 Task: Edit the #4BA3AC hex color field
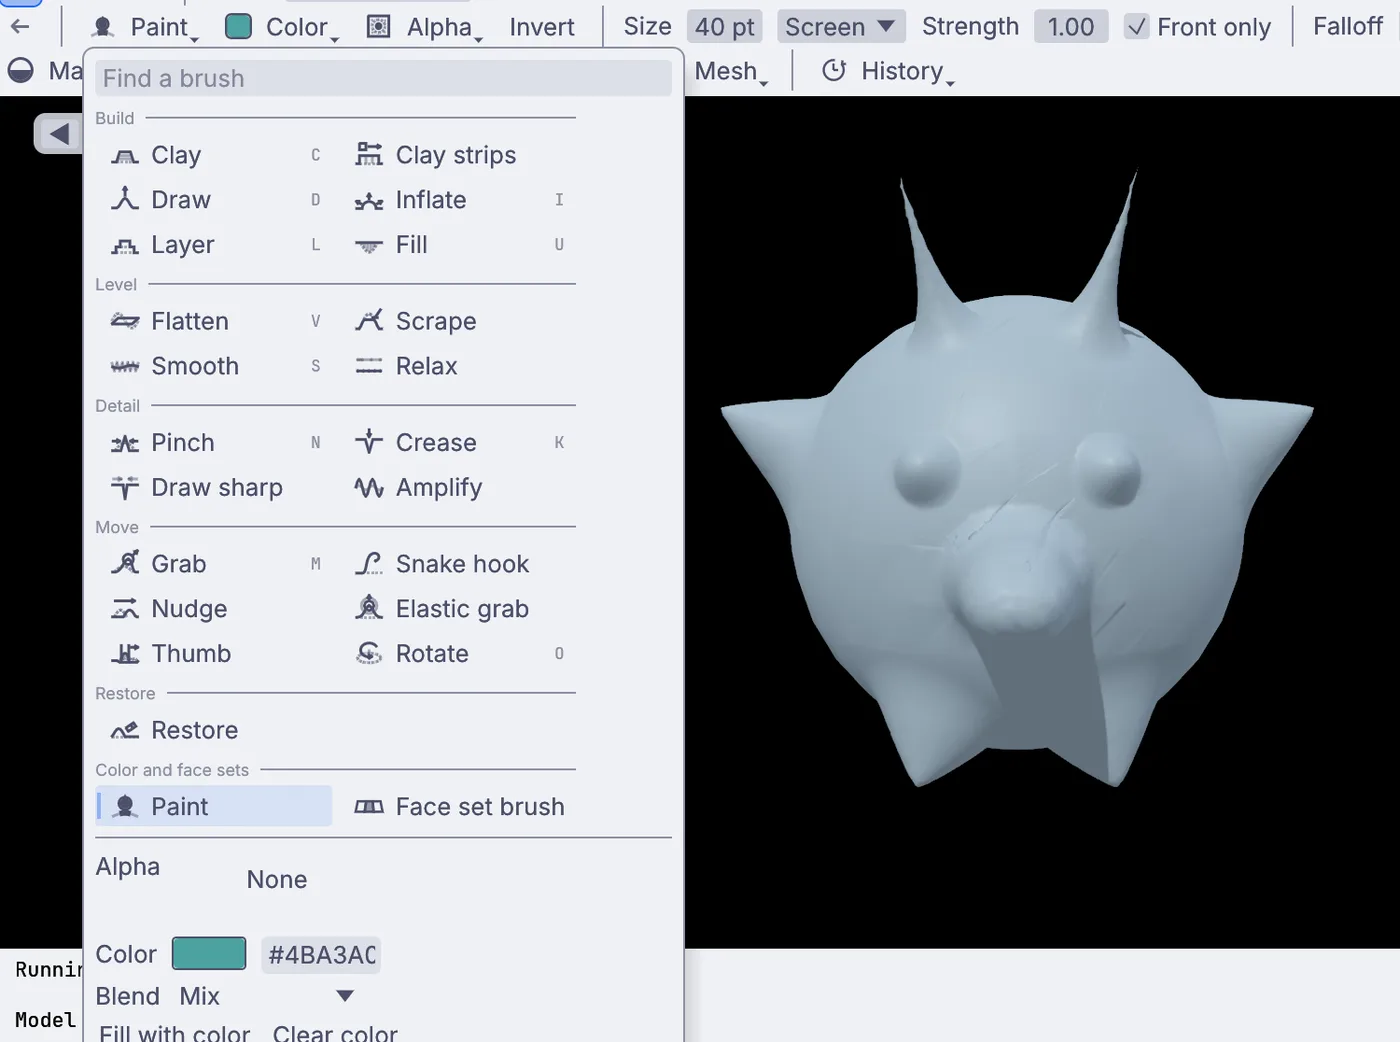(321, 955)
